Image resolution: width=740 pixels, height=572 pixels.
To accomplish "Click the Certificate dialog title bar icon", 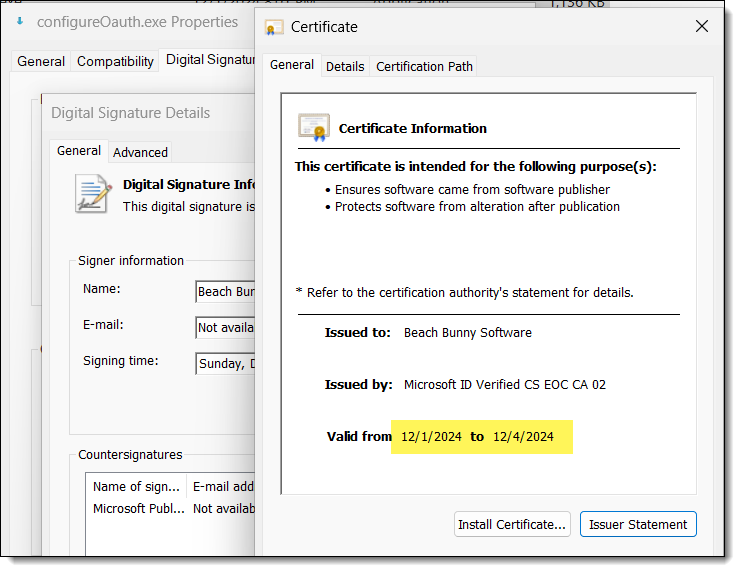I will (x=274, y=27).
